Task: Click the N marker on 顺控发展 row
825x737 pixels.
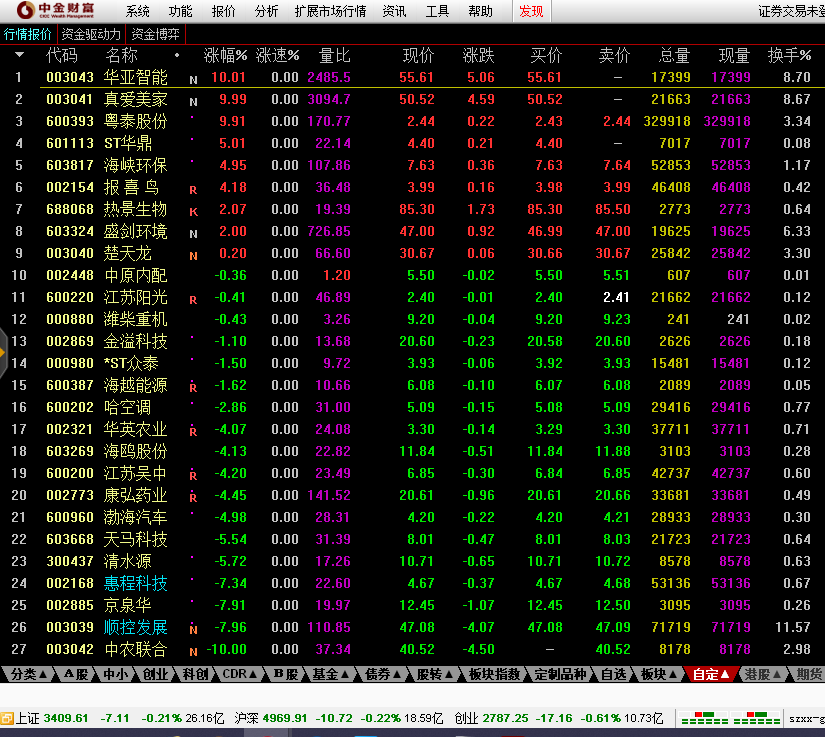Action: (193, 629)
